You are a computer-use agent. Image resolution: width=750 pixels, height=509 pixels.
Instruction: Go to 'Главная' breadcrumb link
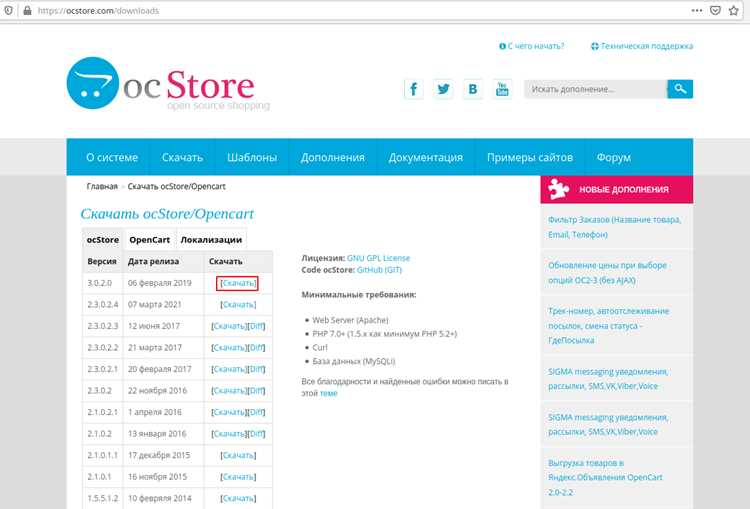102,186
